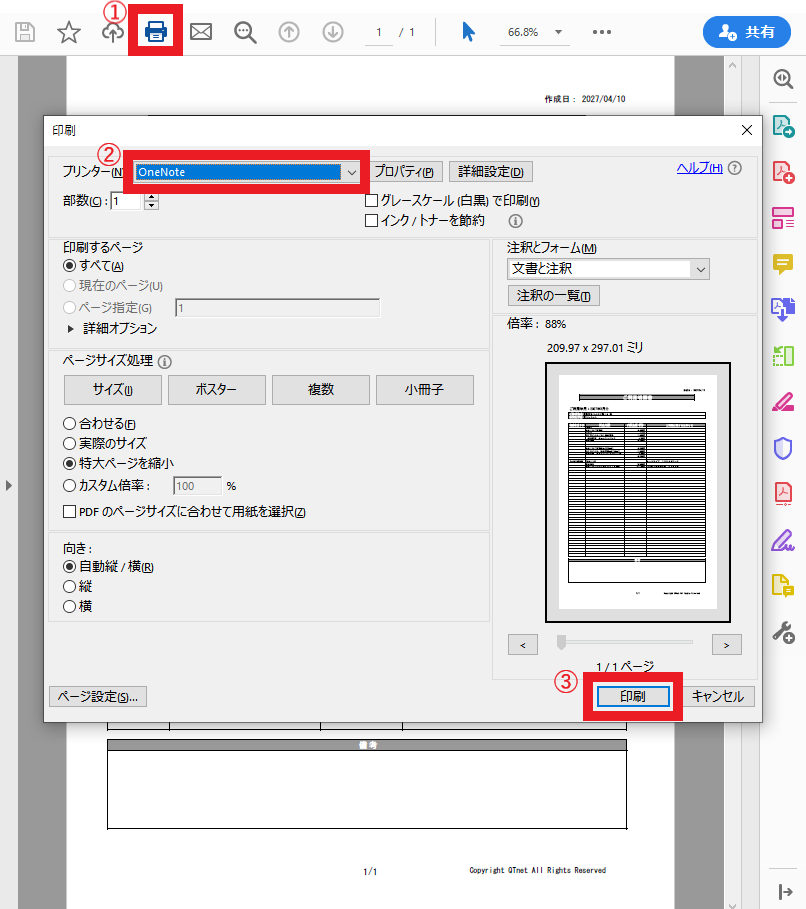Go to previous page up arrow

tap(289, 32)
